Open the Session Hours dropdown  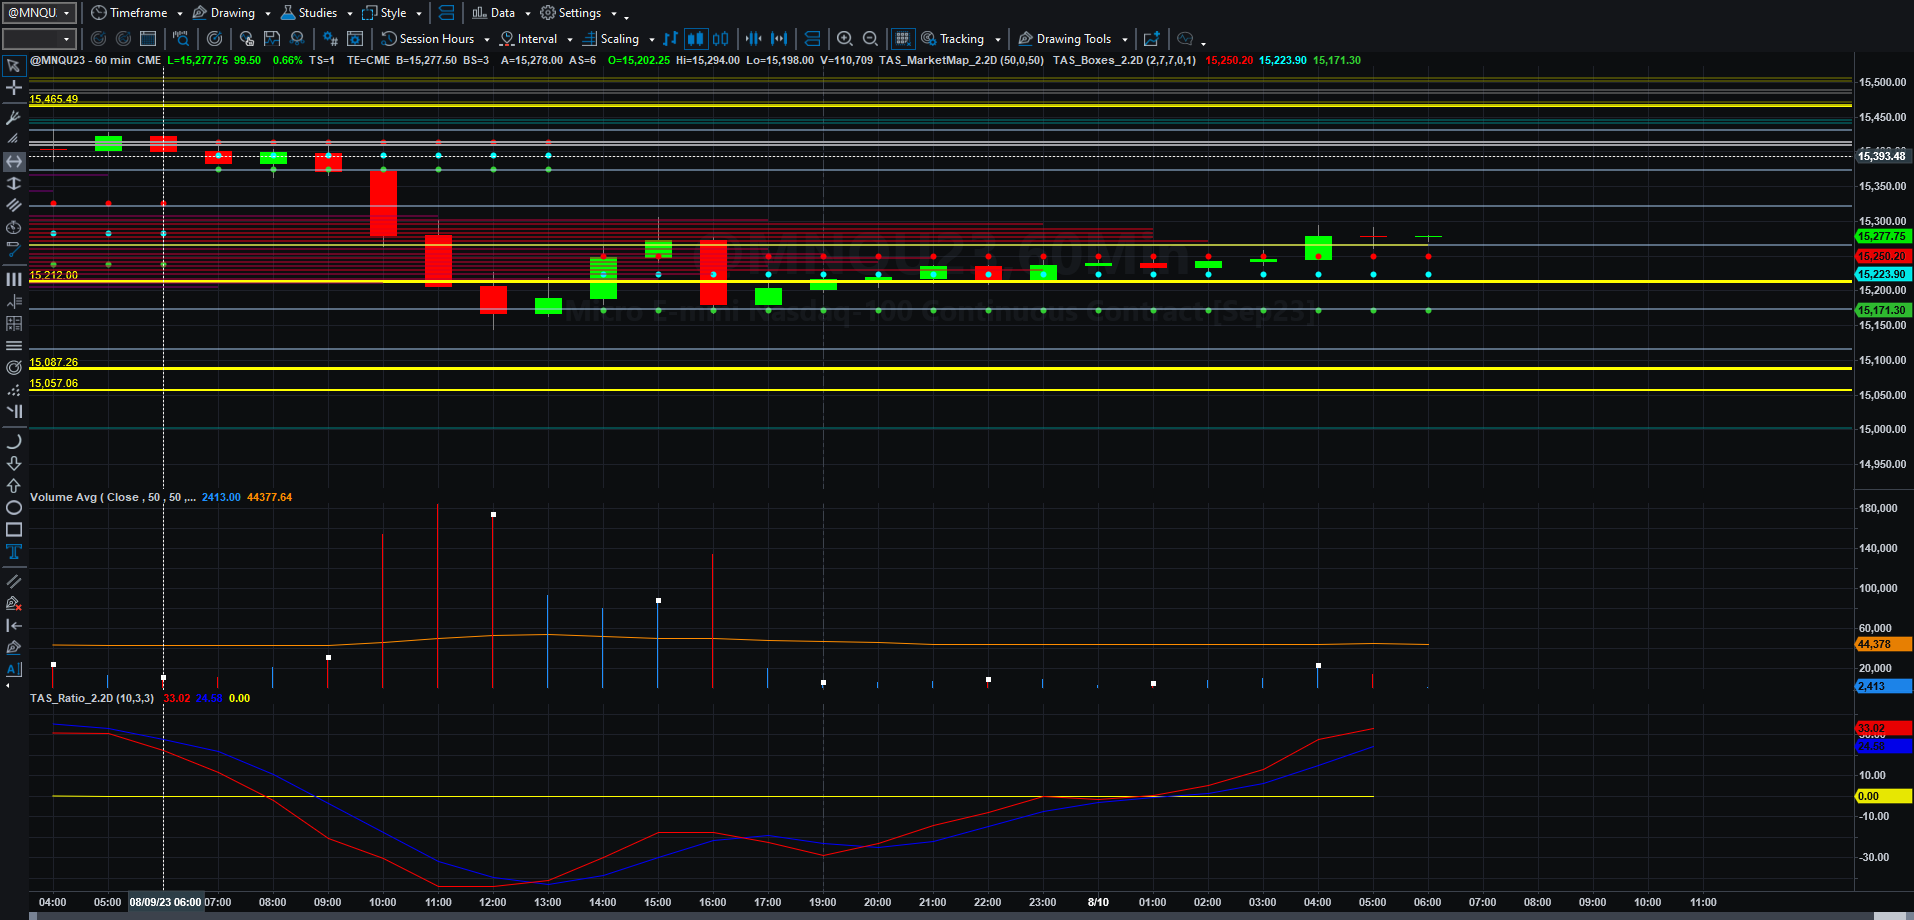(436, 39)
